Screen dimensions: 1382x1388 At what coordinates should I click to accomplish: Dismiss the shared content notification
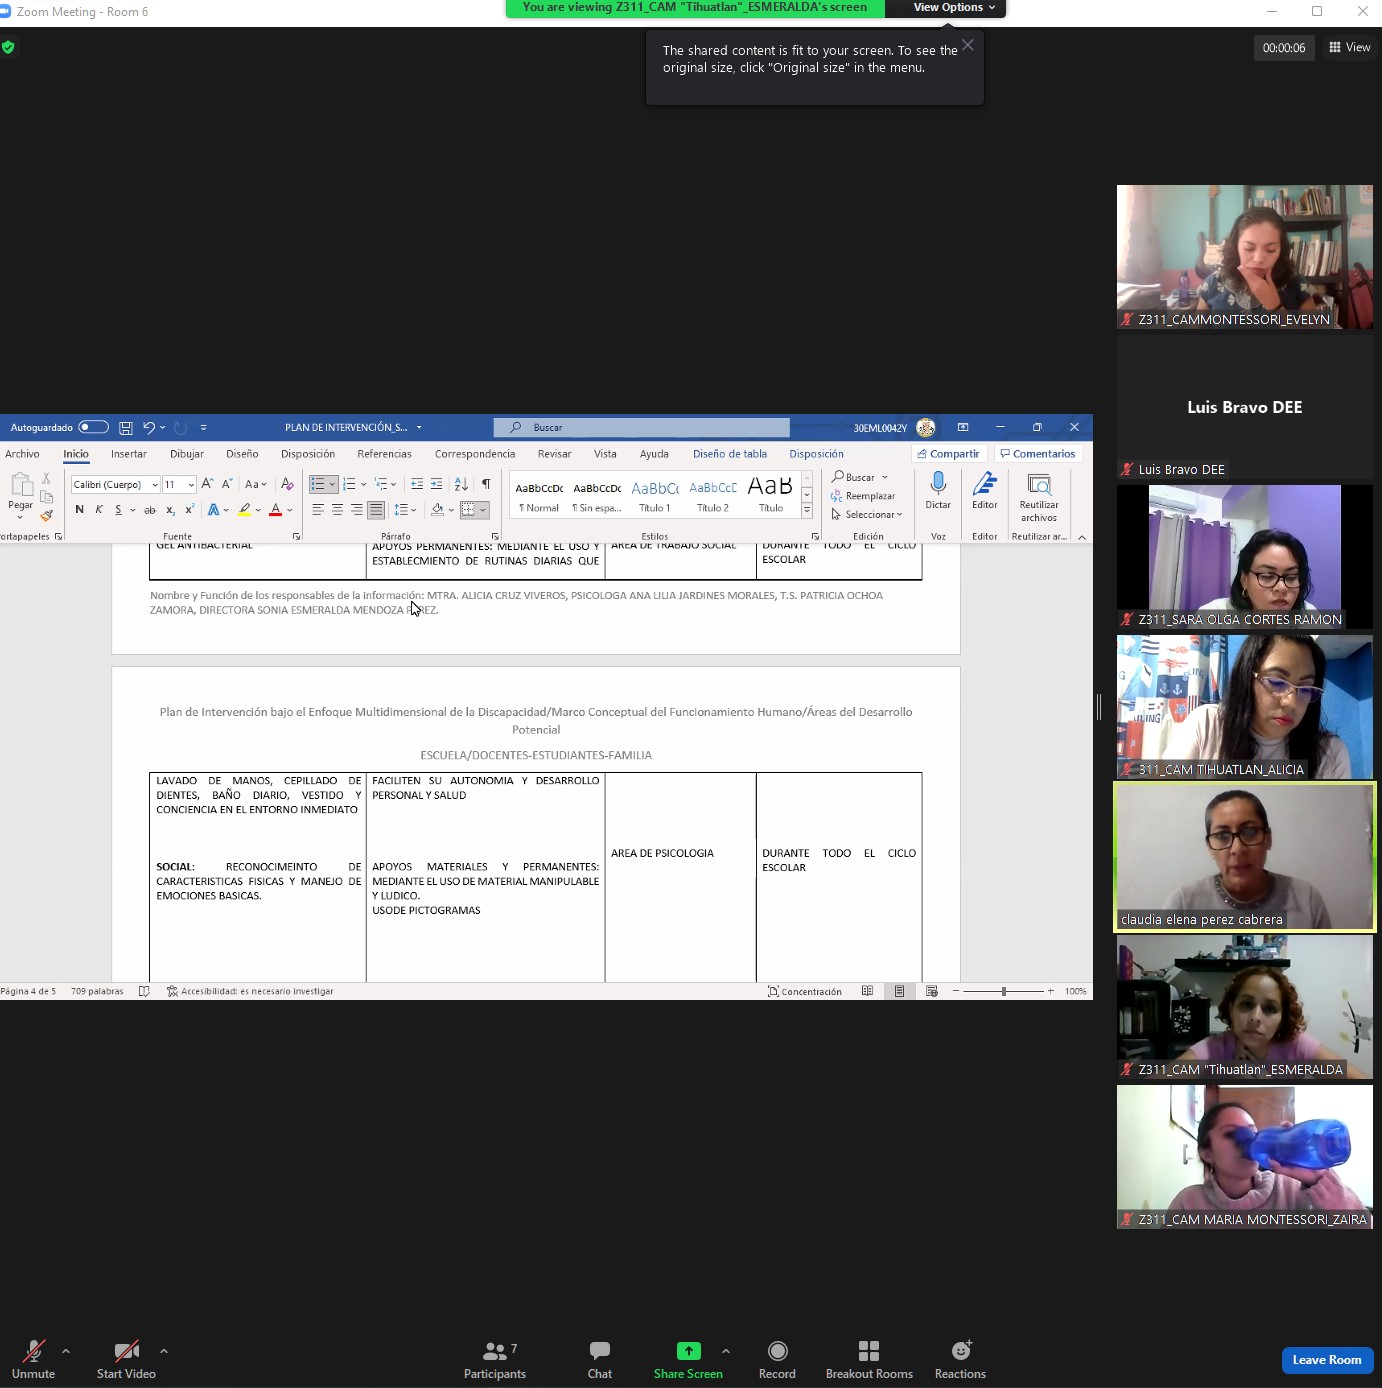[x=967, y=45]
